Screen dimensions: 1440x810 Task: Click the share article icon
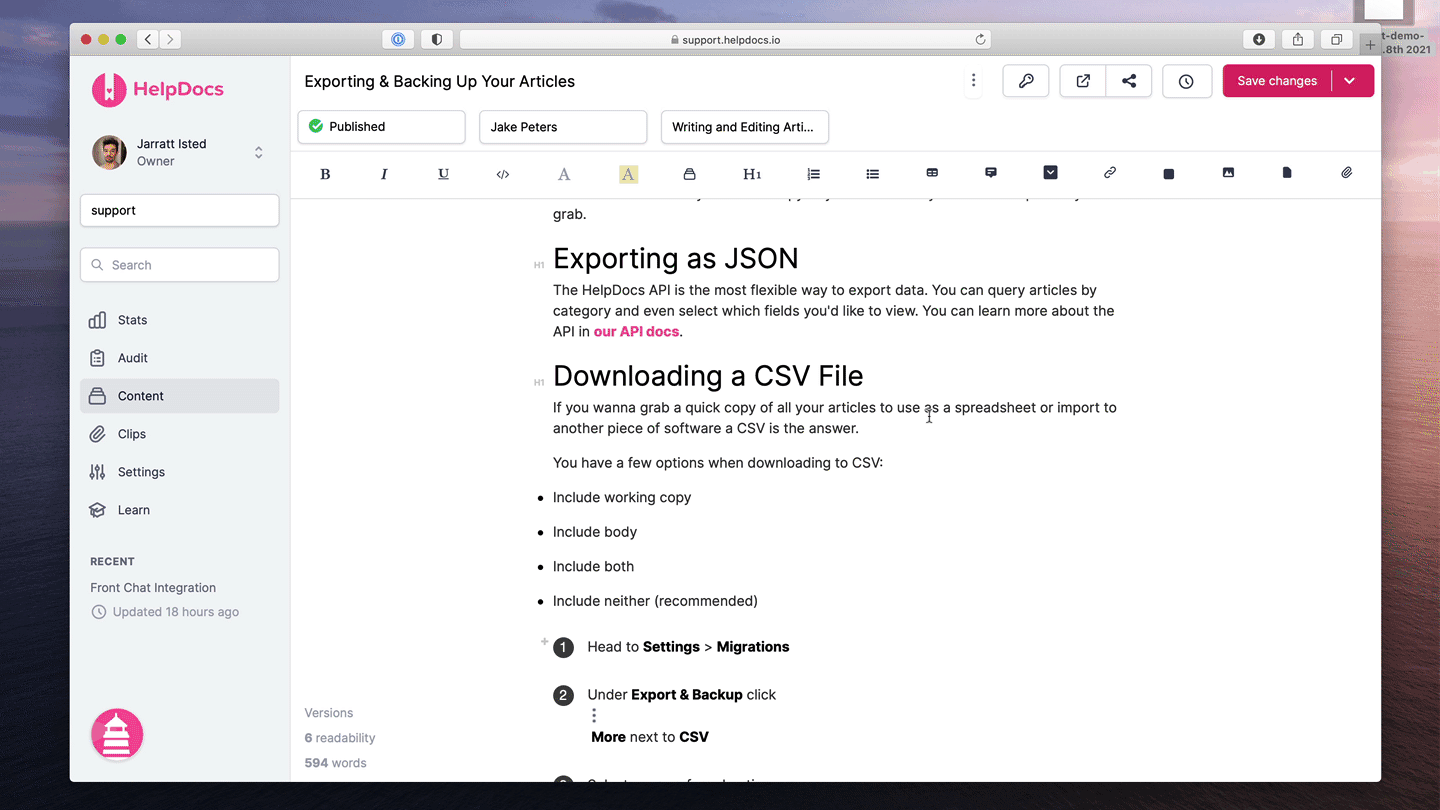pos(1129,81)
